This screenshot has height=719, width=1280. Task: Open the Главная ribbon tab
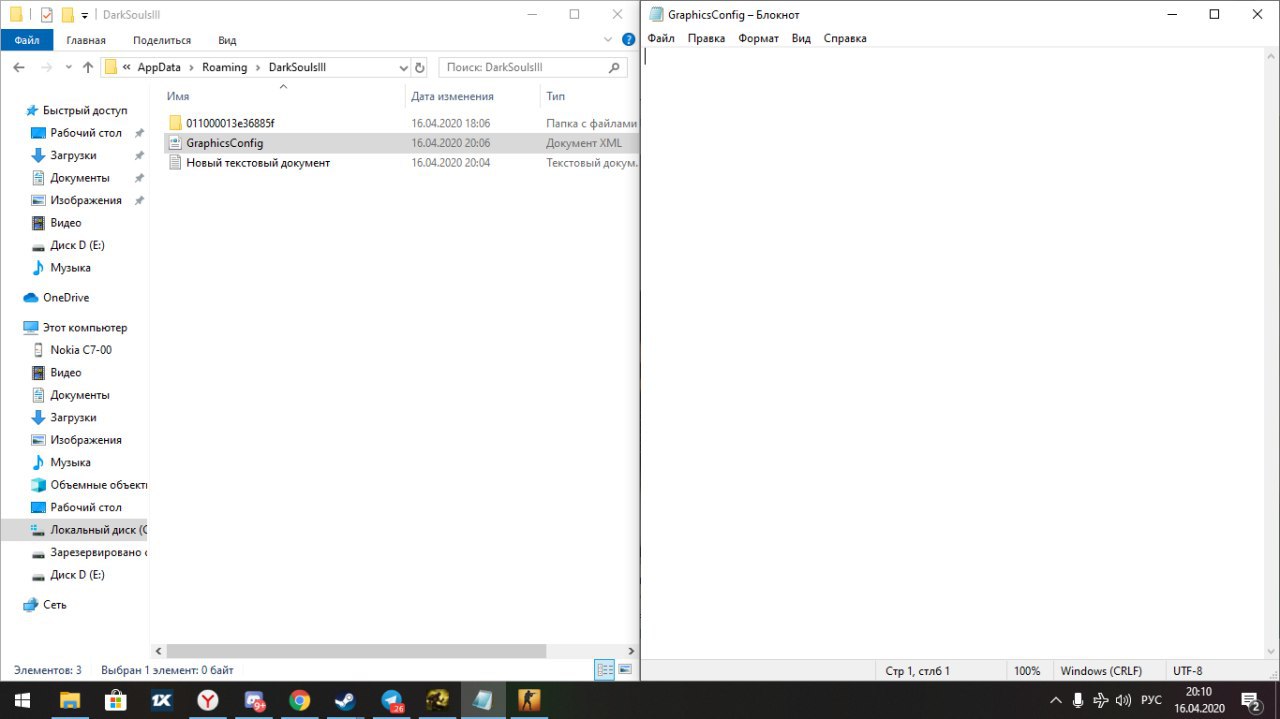coord(86,40)
